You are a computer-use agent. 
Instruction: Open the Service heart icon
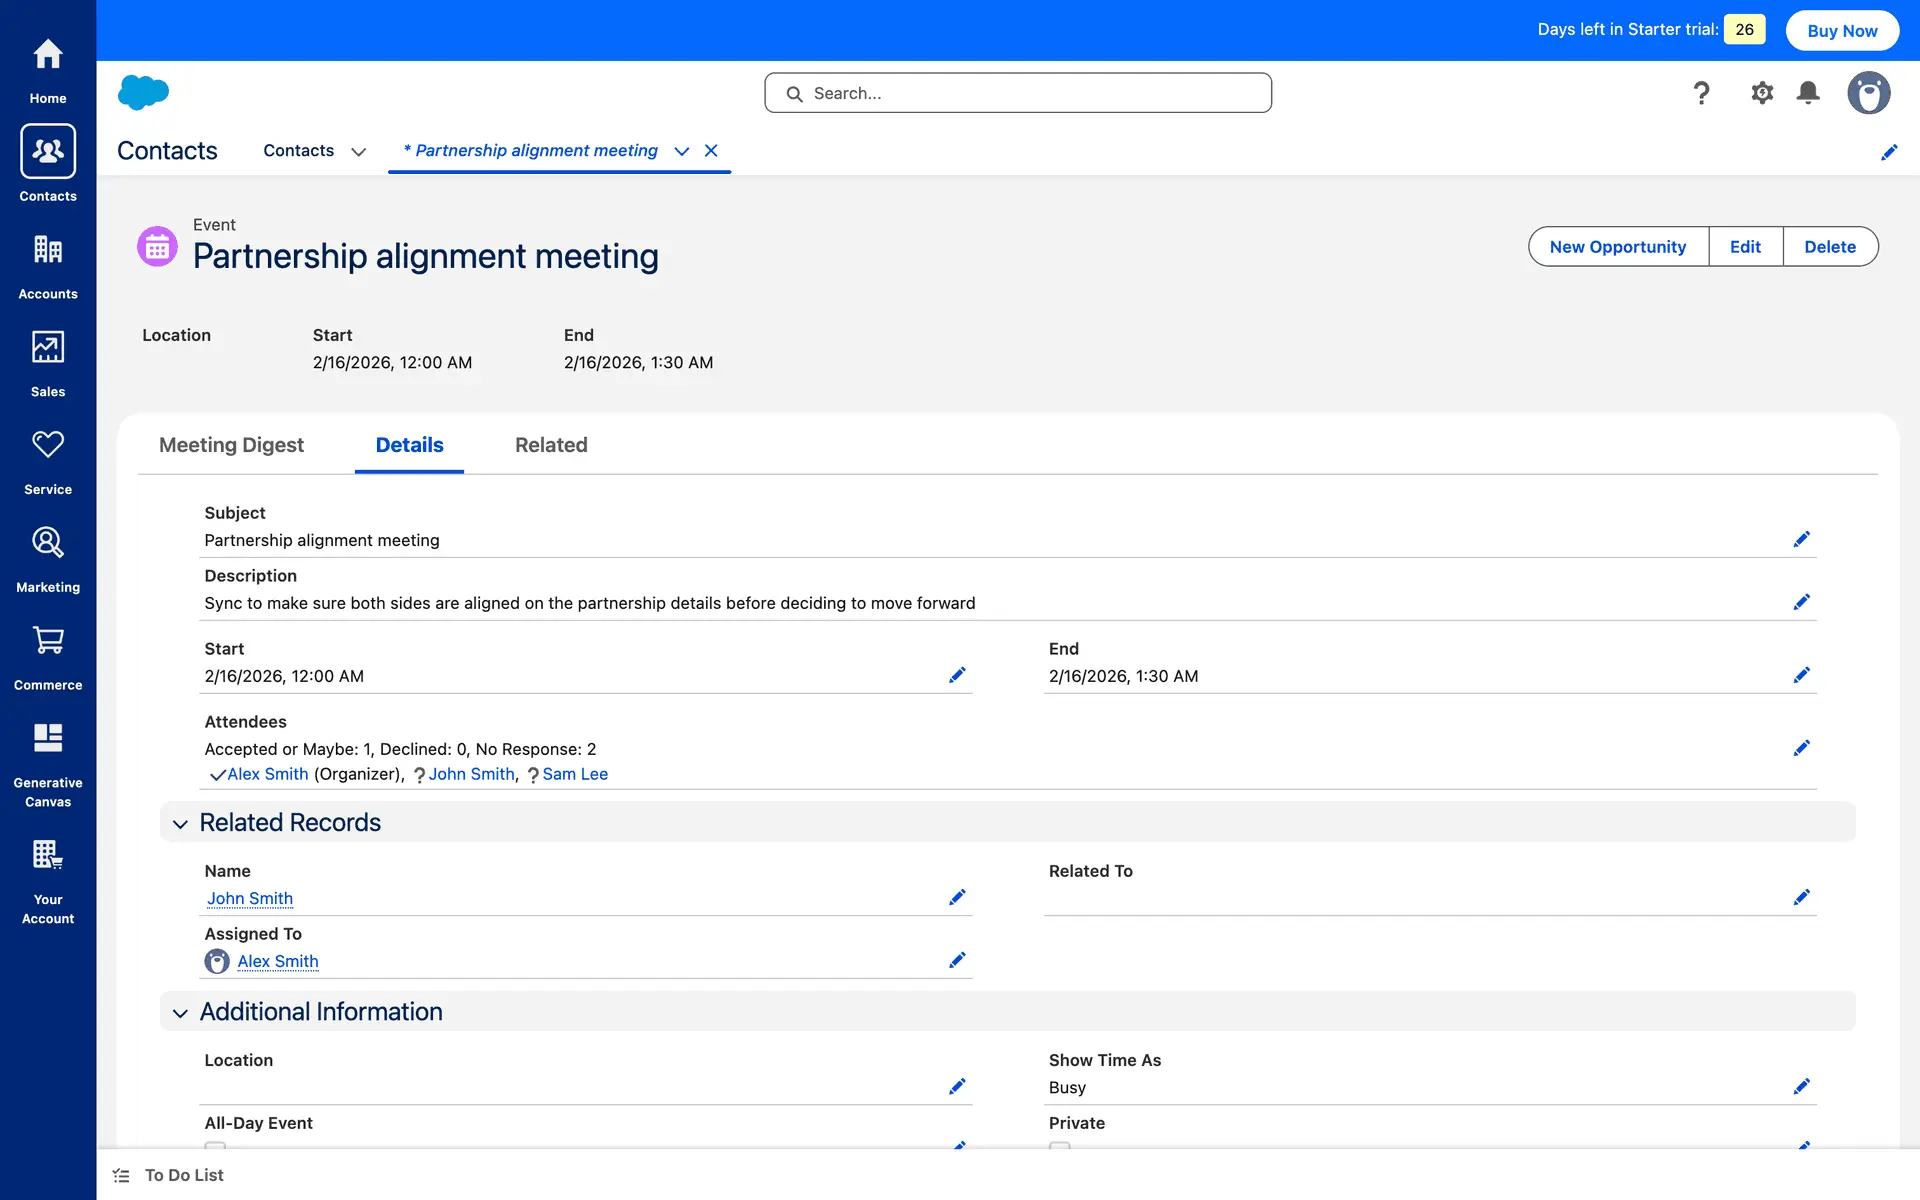48,445
